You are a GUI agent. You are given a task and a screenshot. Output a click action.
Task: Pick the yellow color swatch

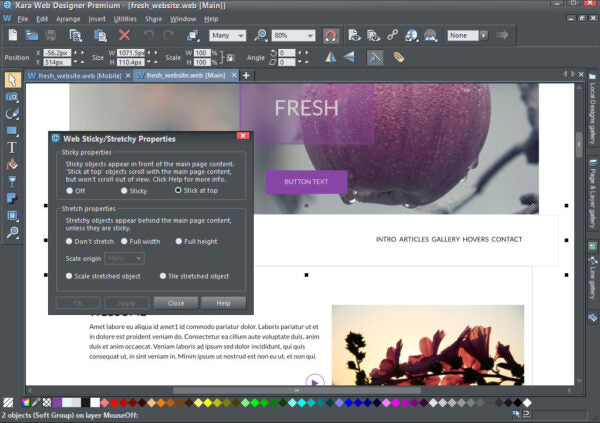[x=208, y=403]
